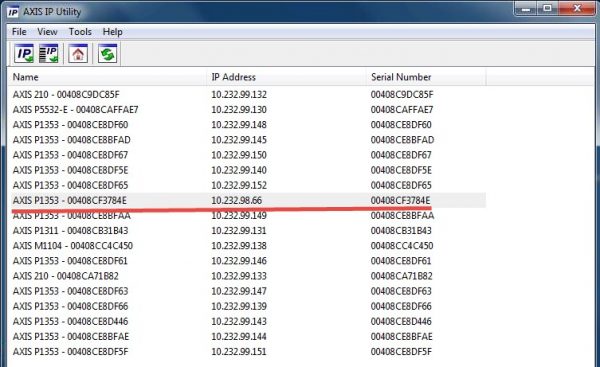The width and height of the screenshot is (600, 367).
Task: Click IP address 10.232.99.152
Action: tap(239, 185)
